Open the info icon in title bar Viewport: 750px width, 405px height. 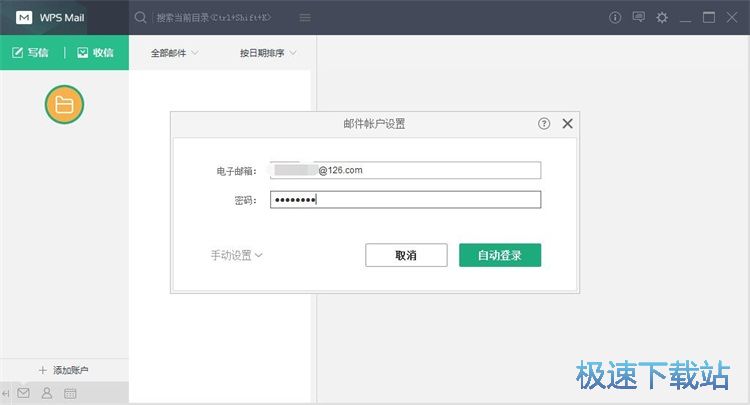(x=615, y=18)
